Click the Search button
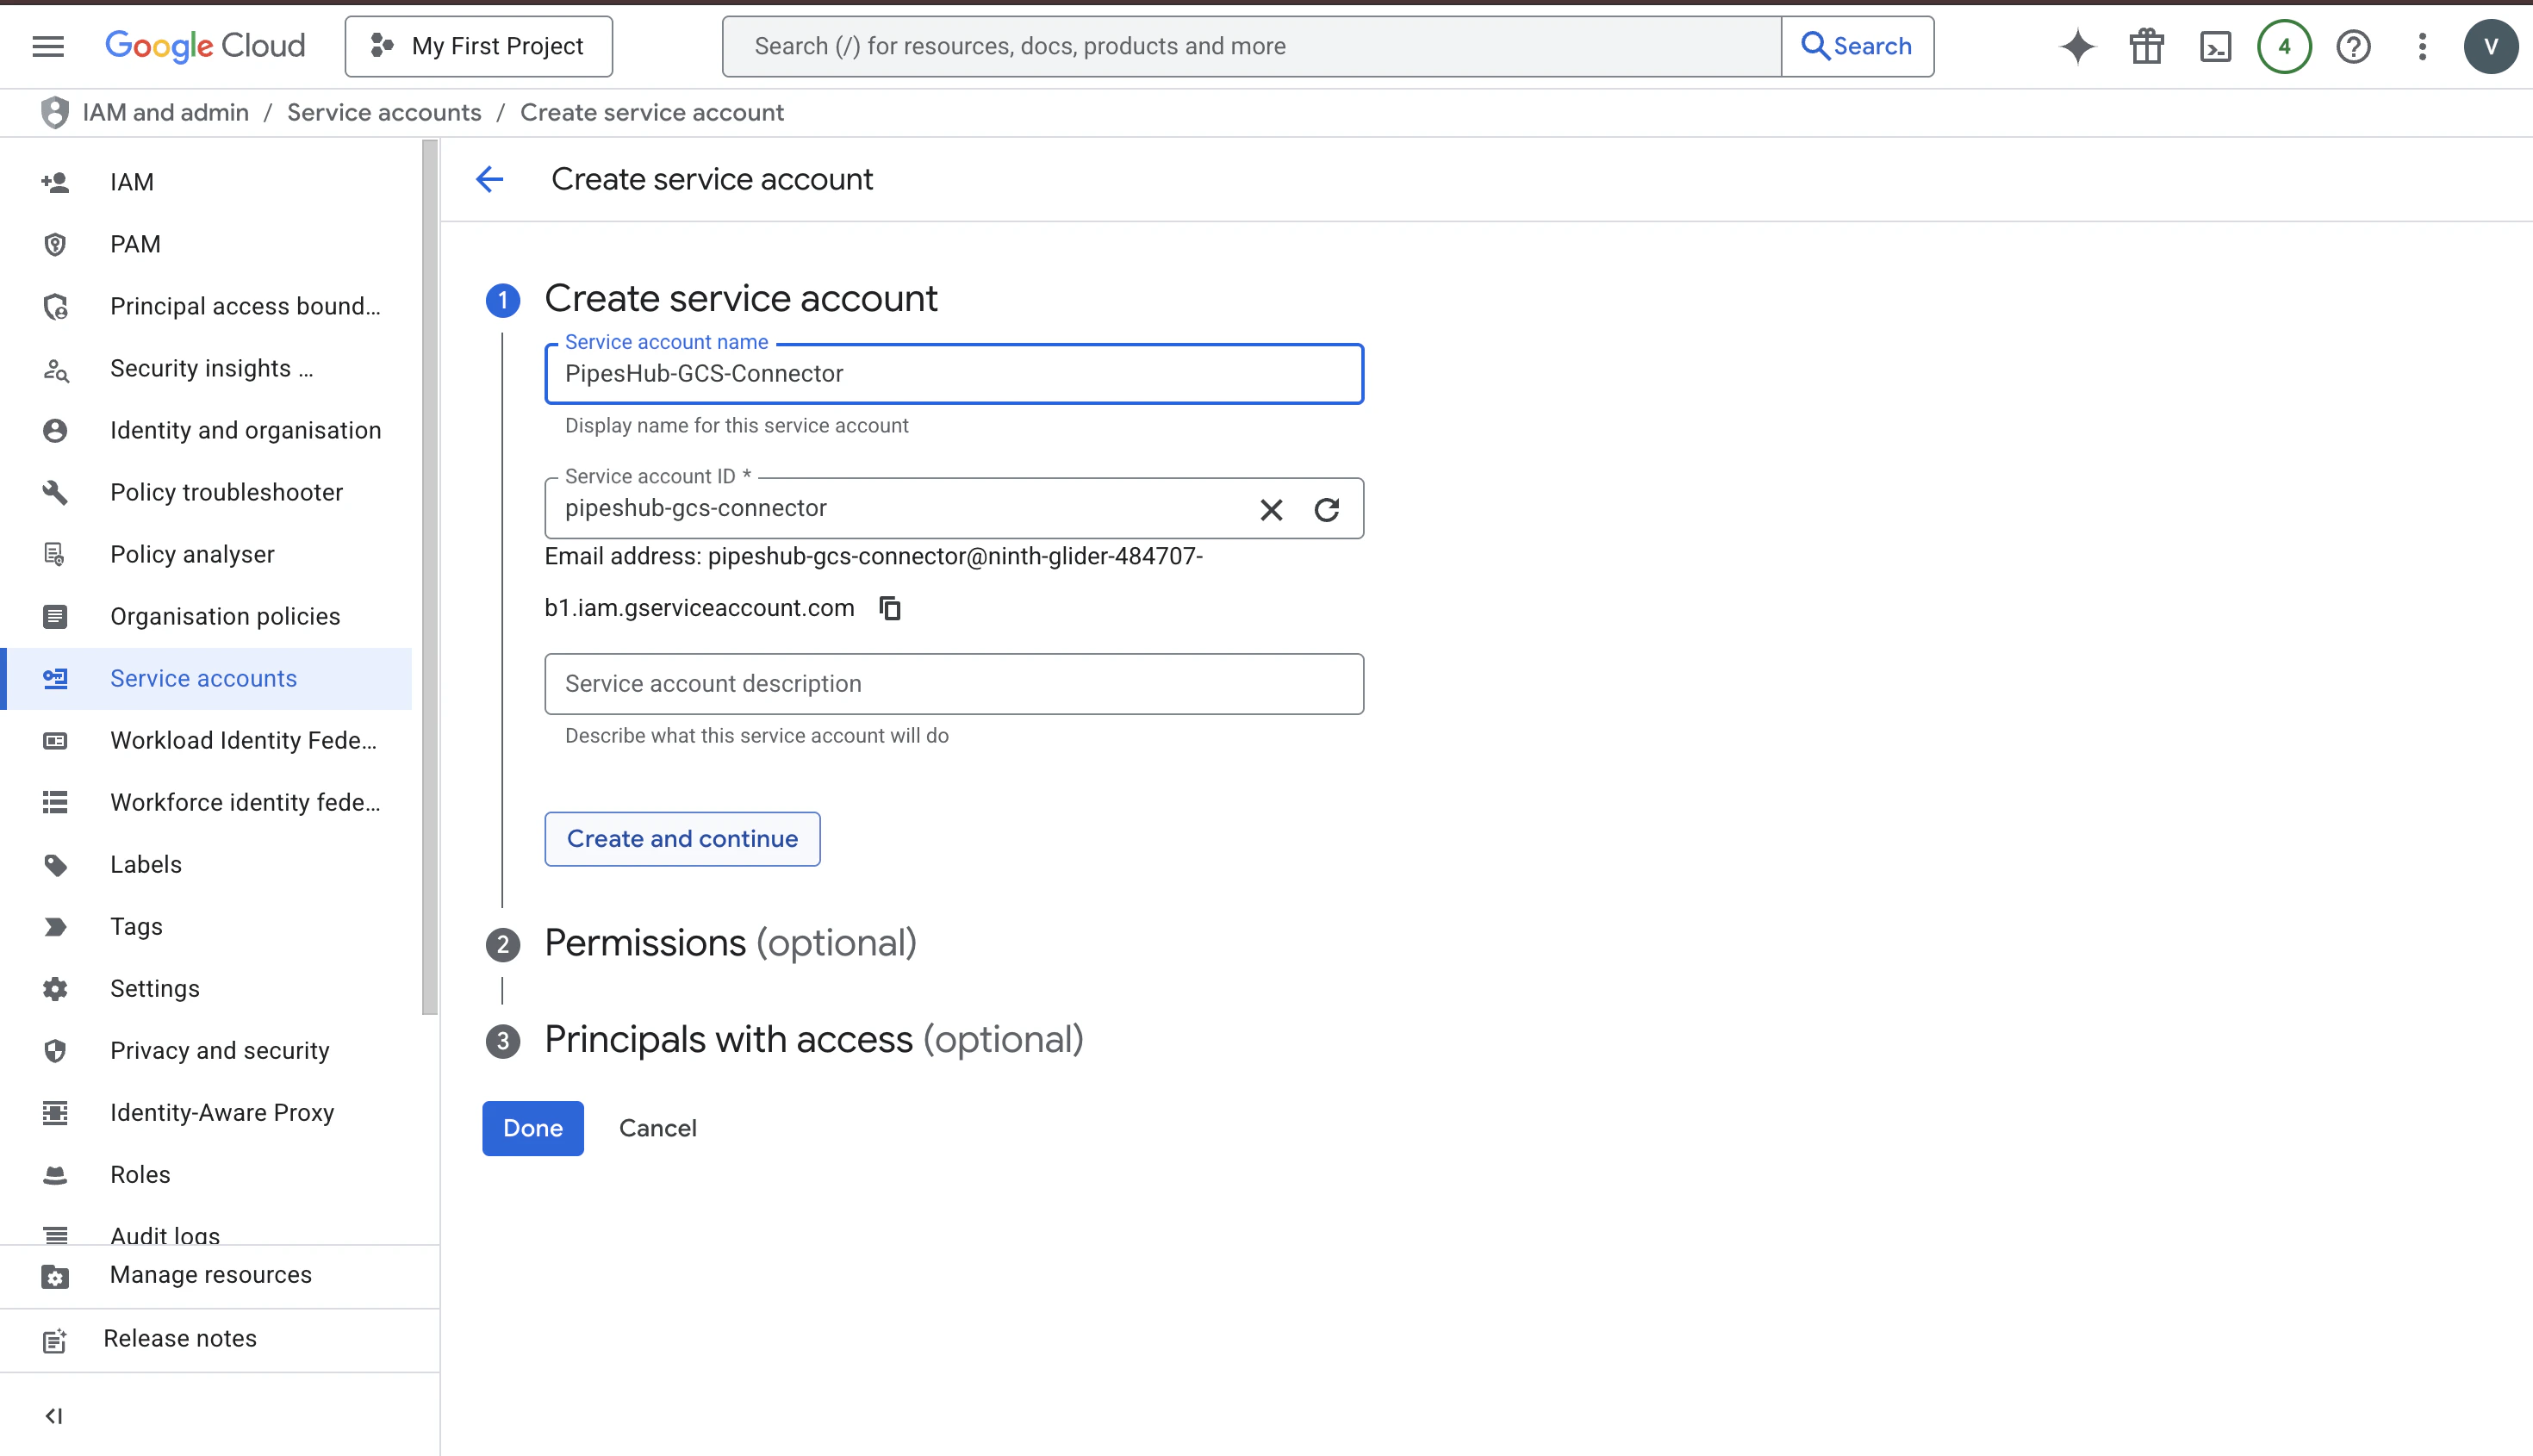2533x1456 pixels. pos(1857,46)
